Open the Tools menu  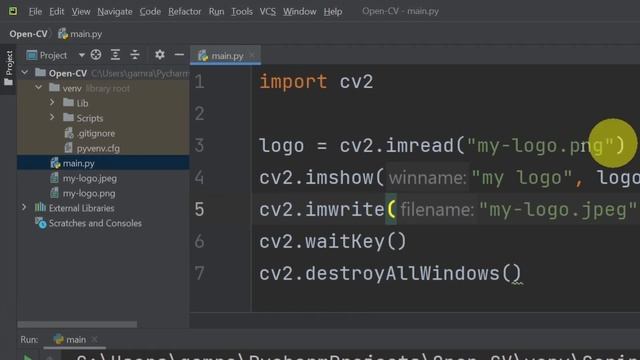(242, 11)
